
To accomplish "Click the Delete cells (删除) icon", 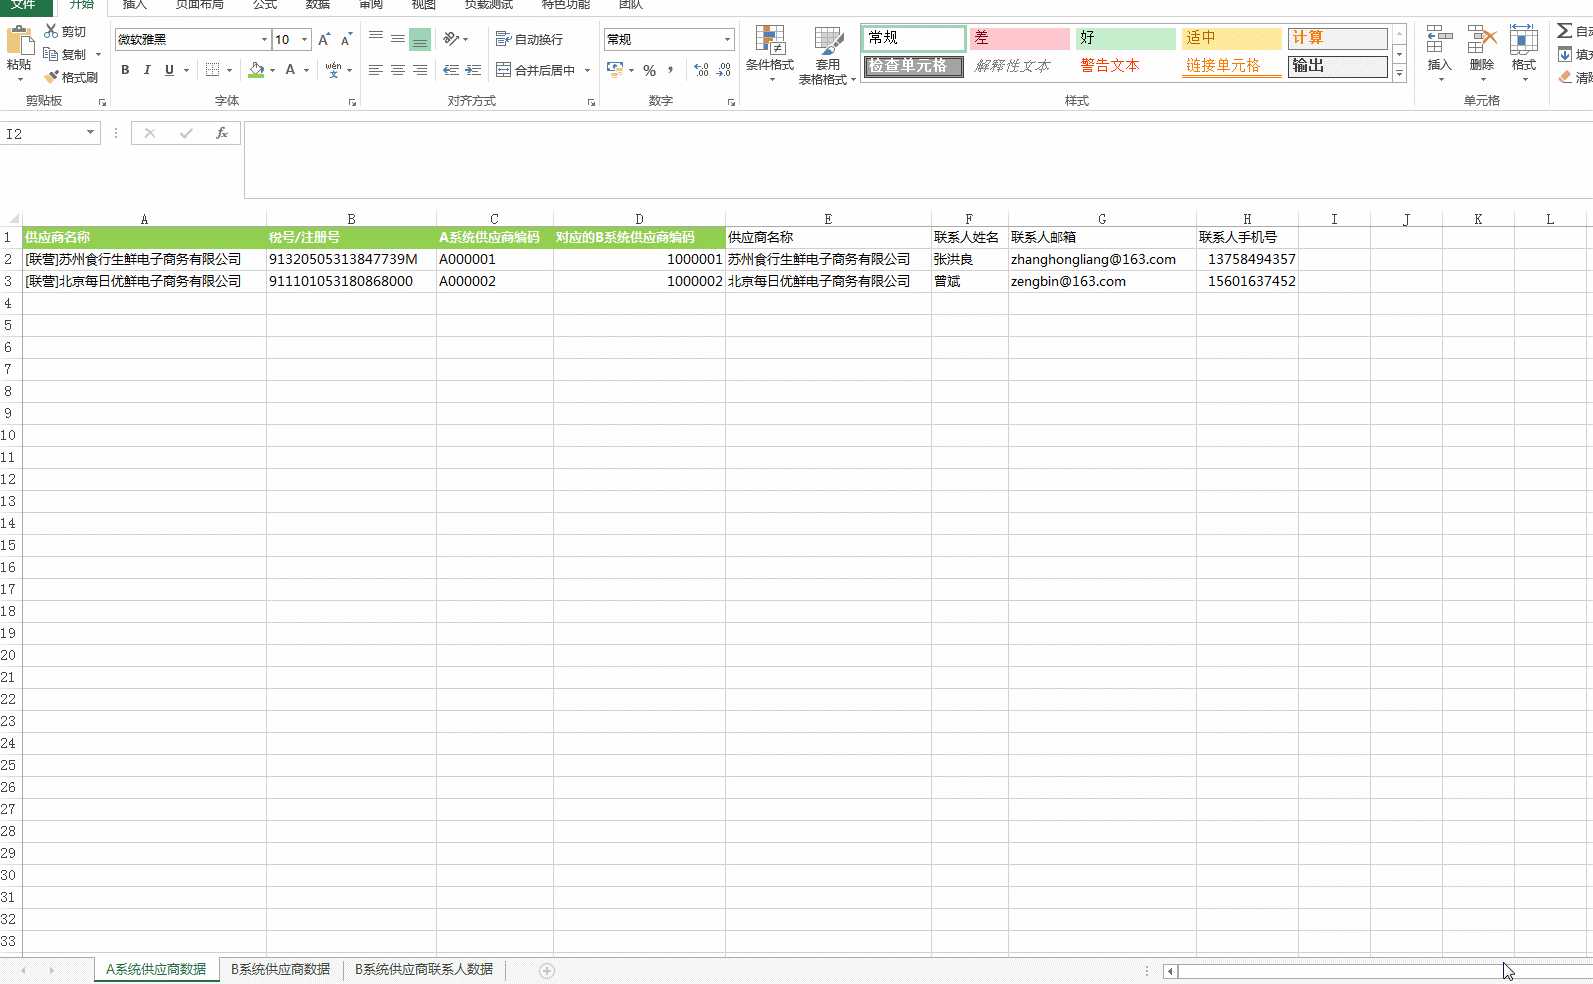I will click(1482, 41).
